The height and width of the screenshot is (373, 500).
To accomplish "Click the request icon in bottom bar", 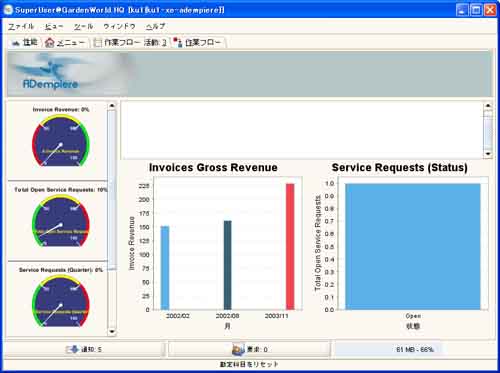I will (x=238, y=349).
